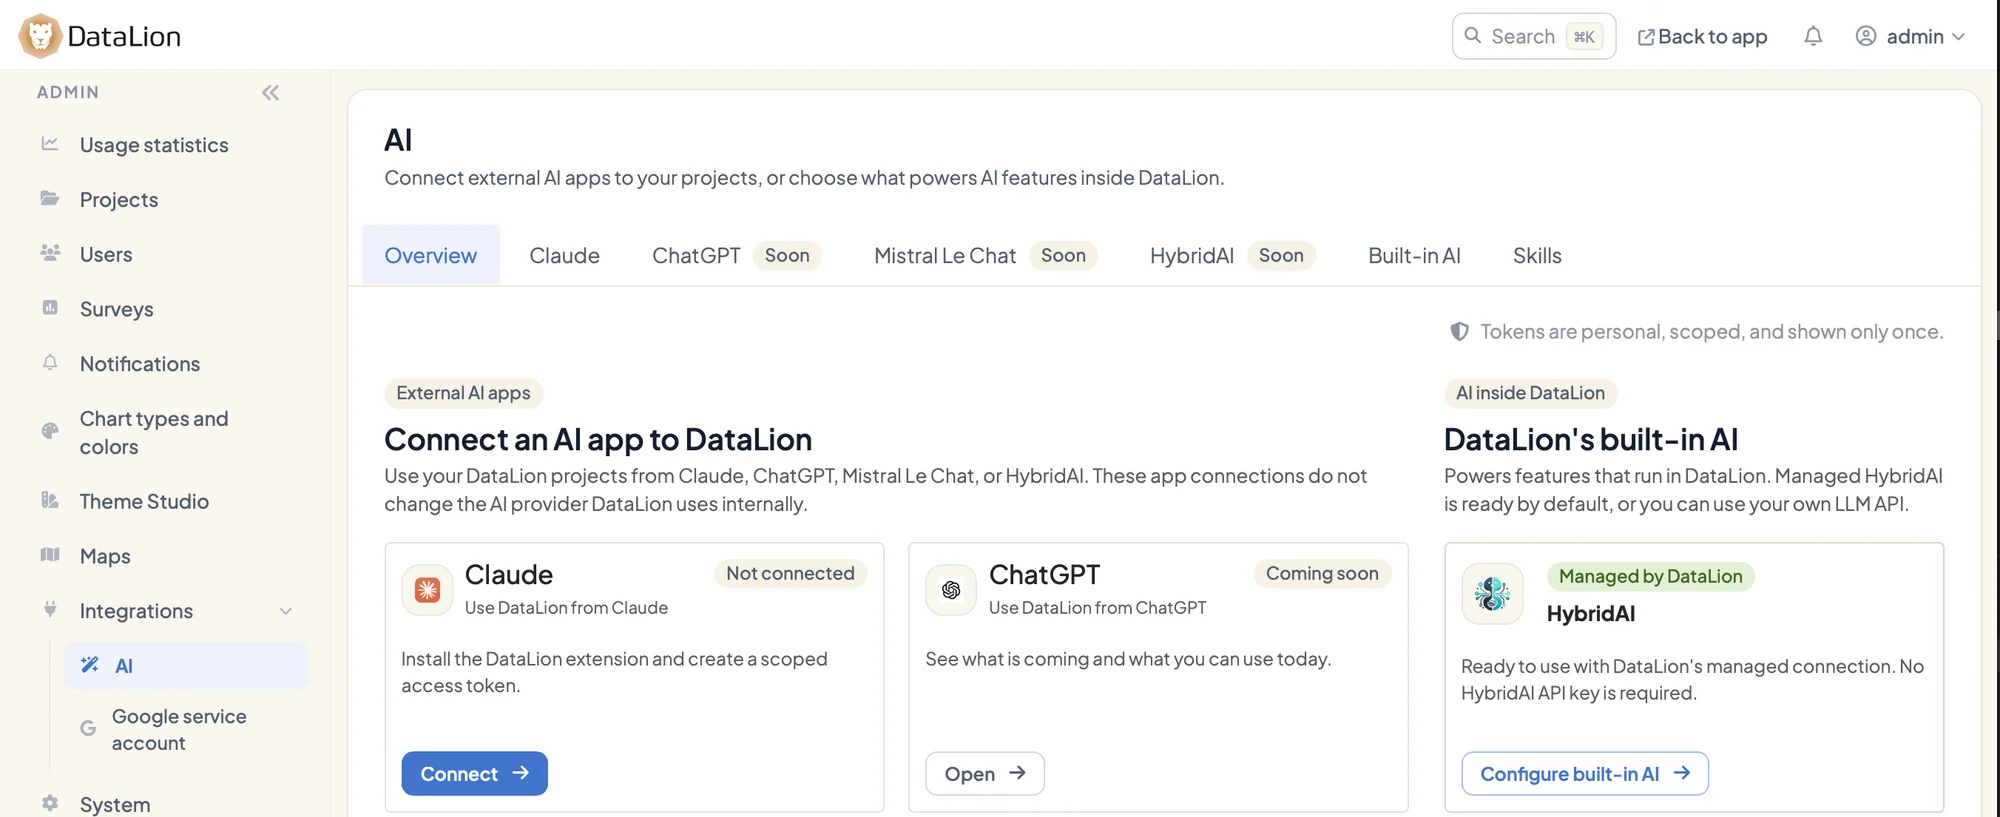2000x817 pixels.
Task: Click the Not connected status badge
Action: (x=790, y=573)
